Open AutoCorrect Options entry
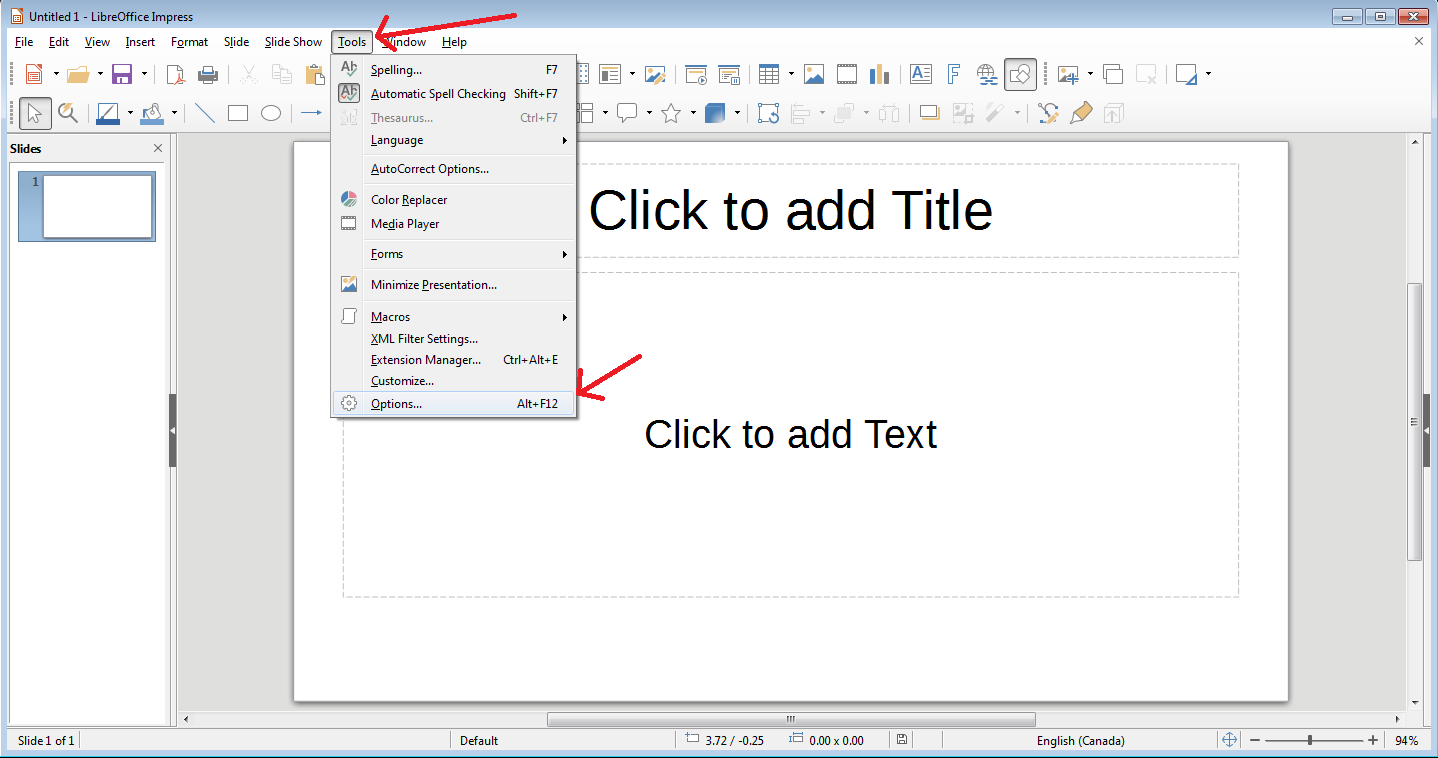Viewport: 1438px width, 758px height. 453,169
